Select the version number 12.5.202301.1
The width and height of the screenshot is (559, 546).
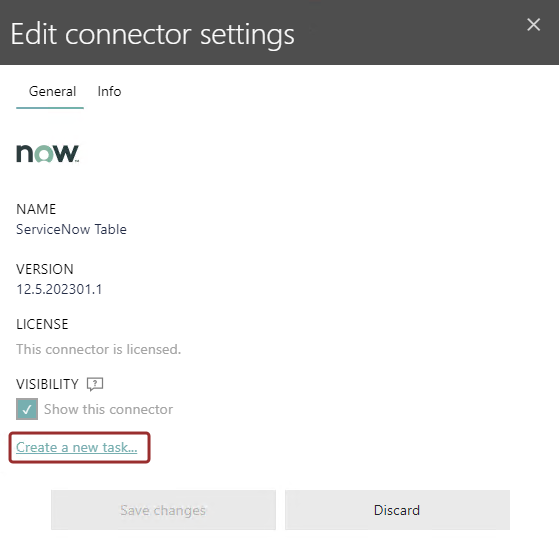pos(59,289)
